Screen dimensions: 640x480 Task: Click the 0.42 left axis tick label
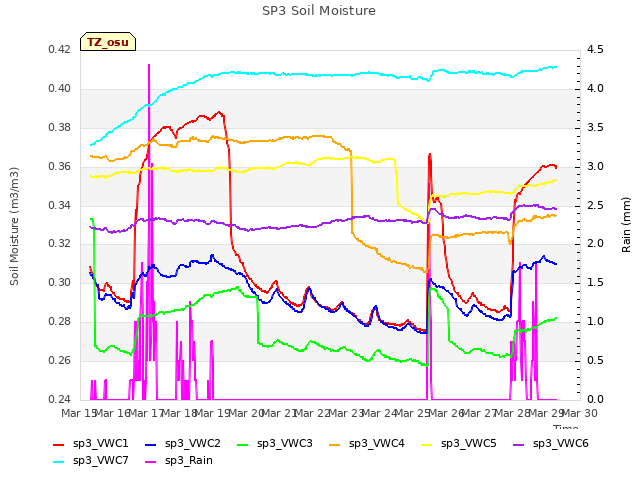point(59,49)
